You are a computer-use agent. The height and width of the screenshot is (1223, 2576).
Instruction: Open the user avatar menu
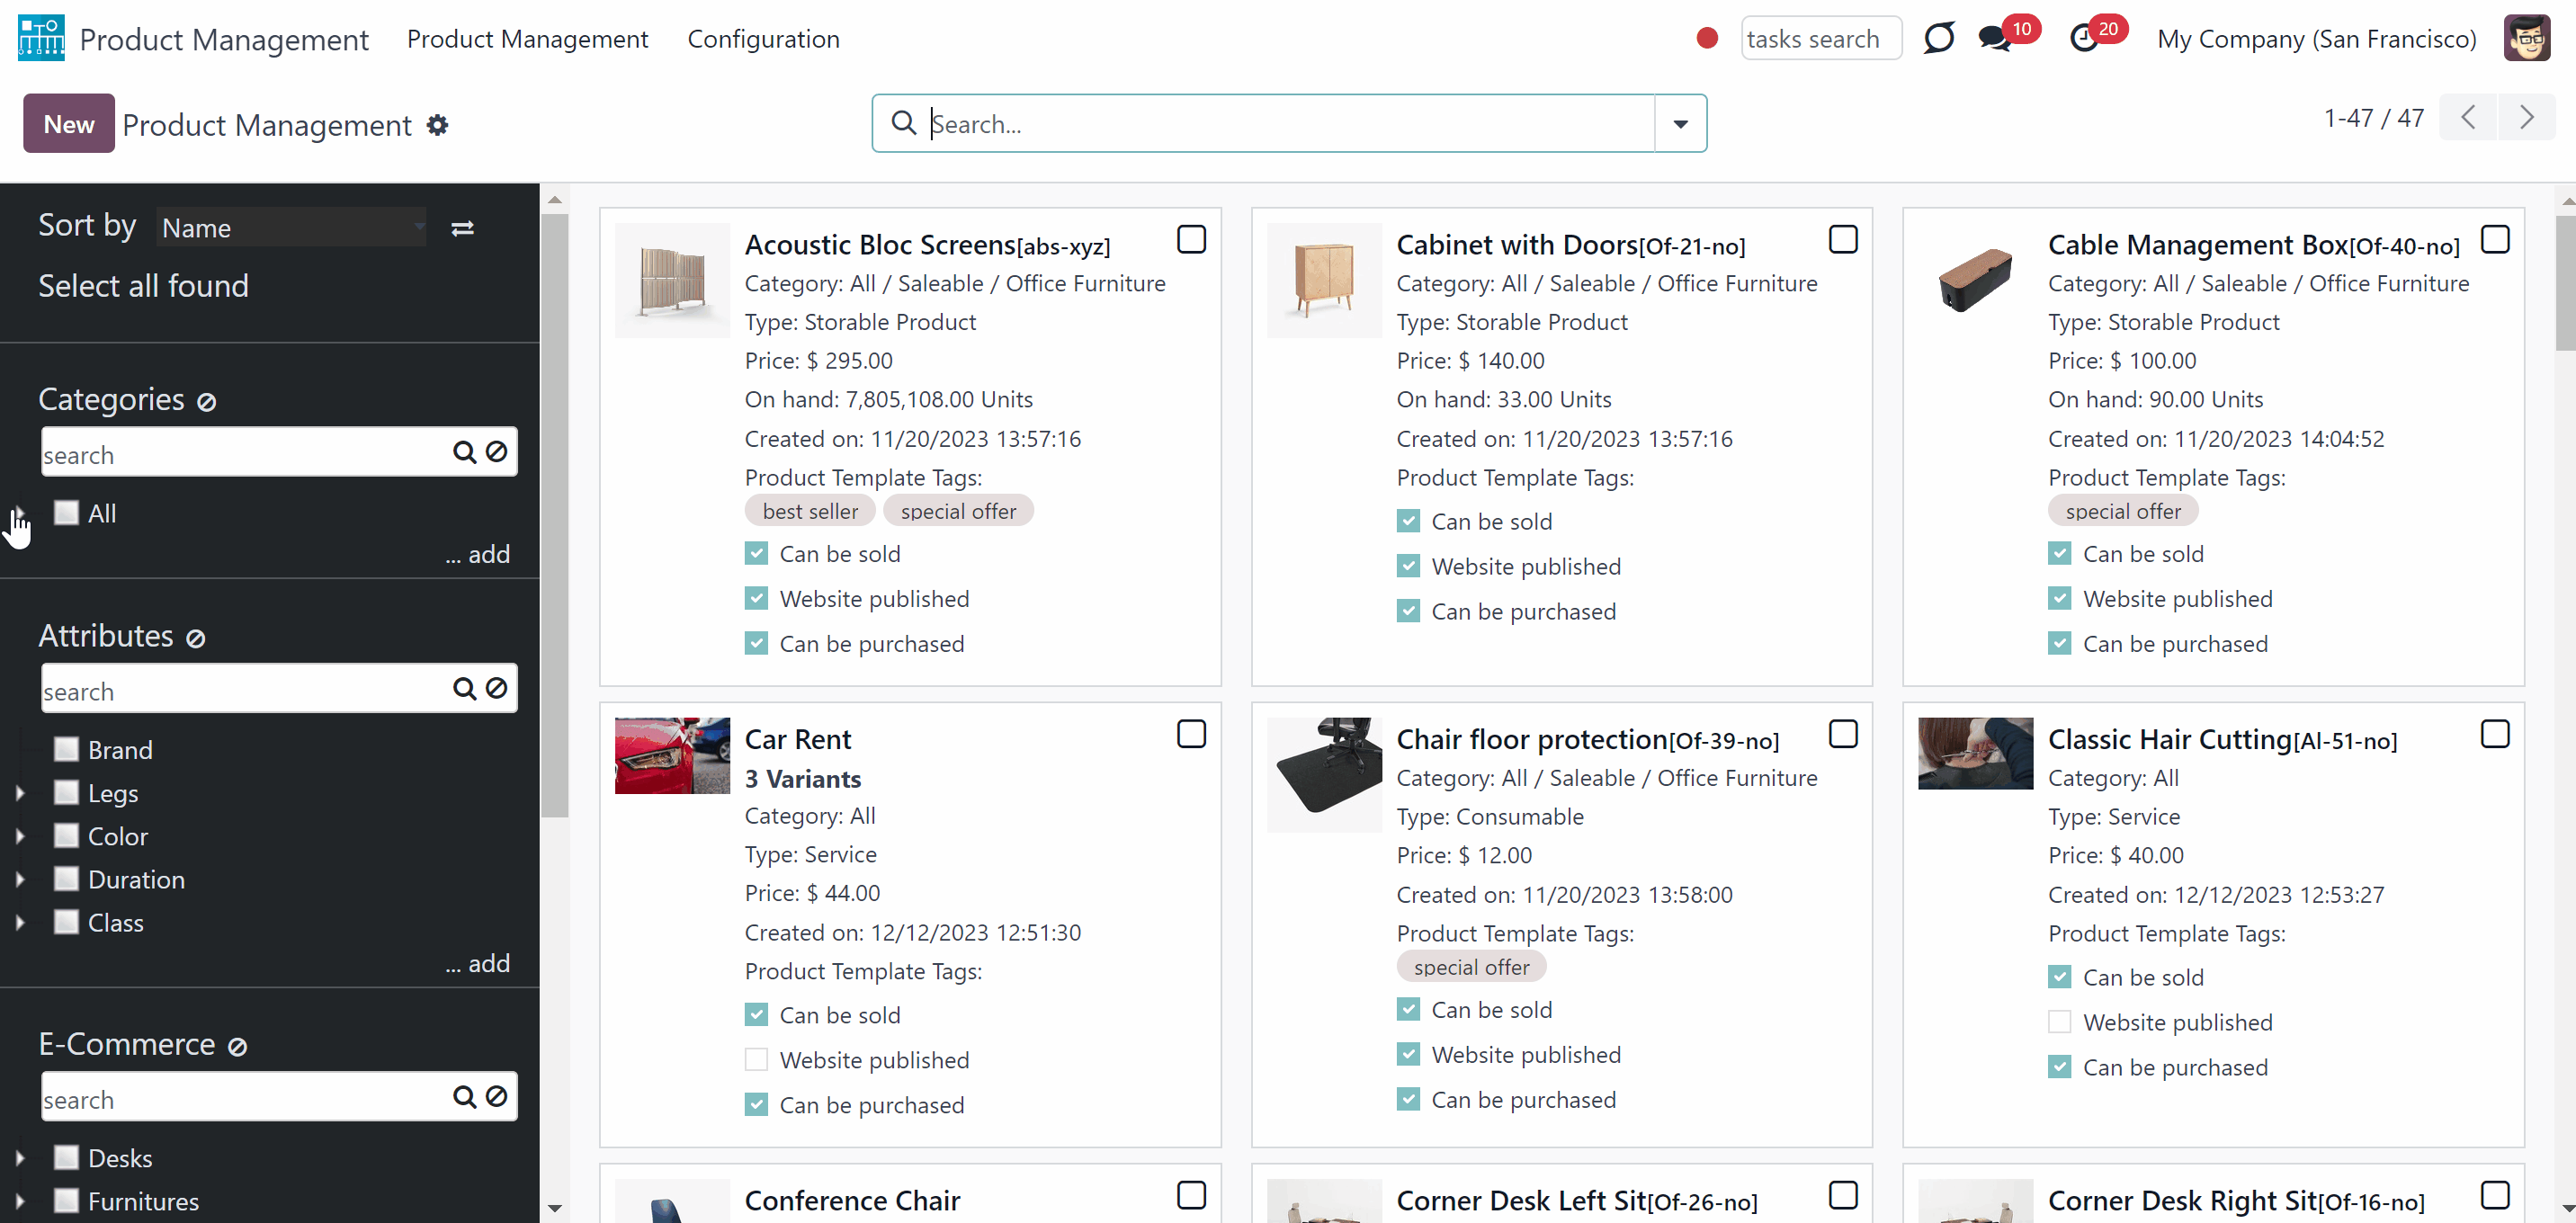coord(2527,38)
